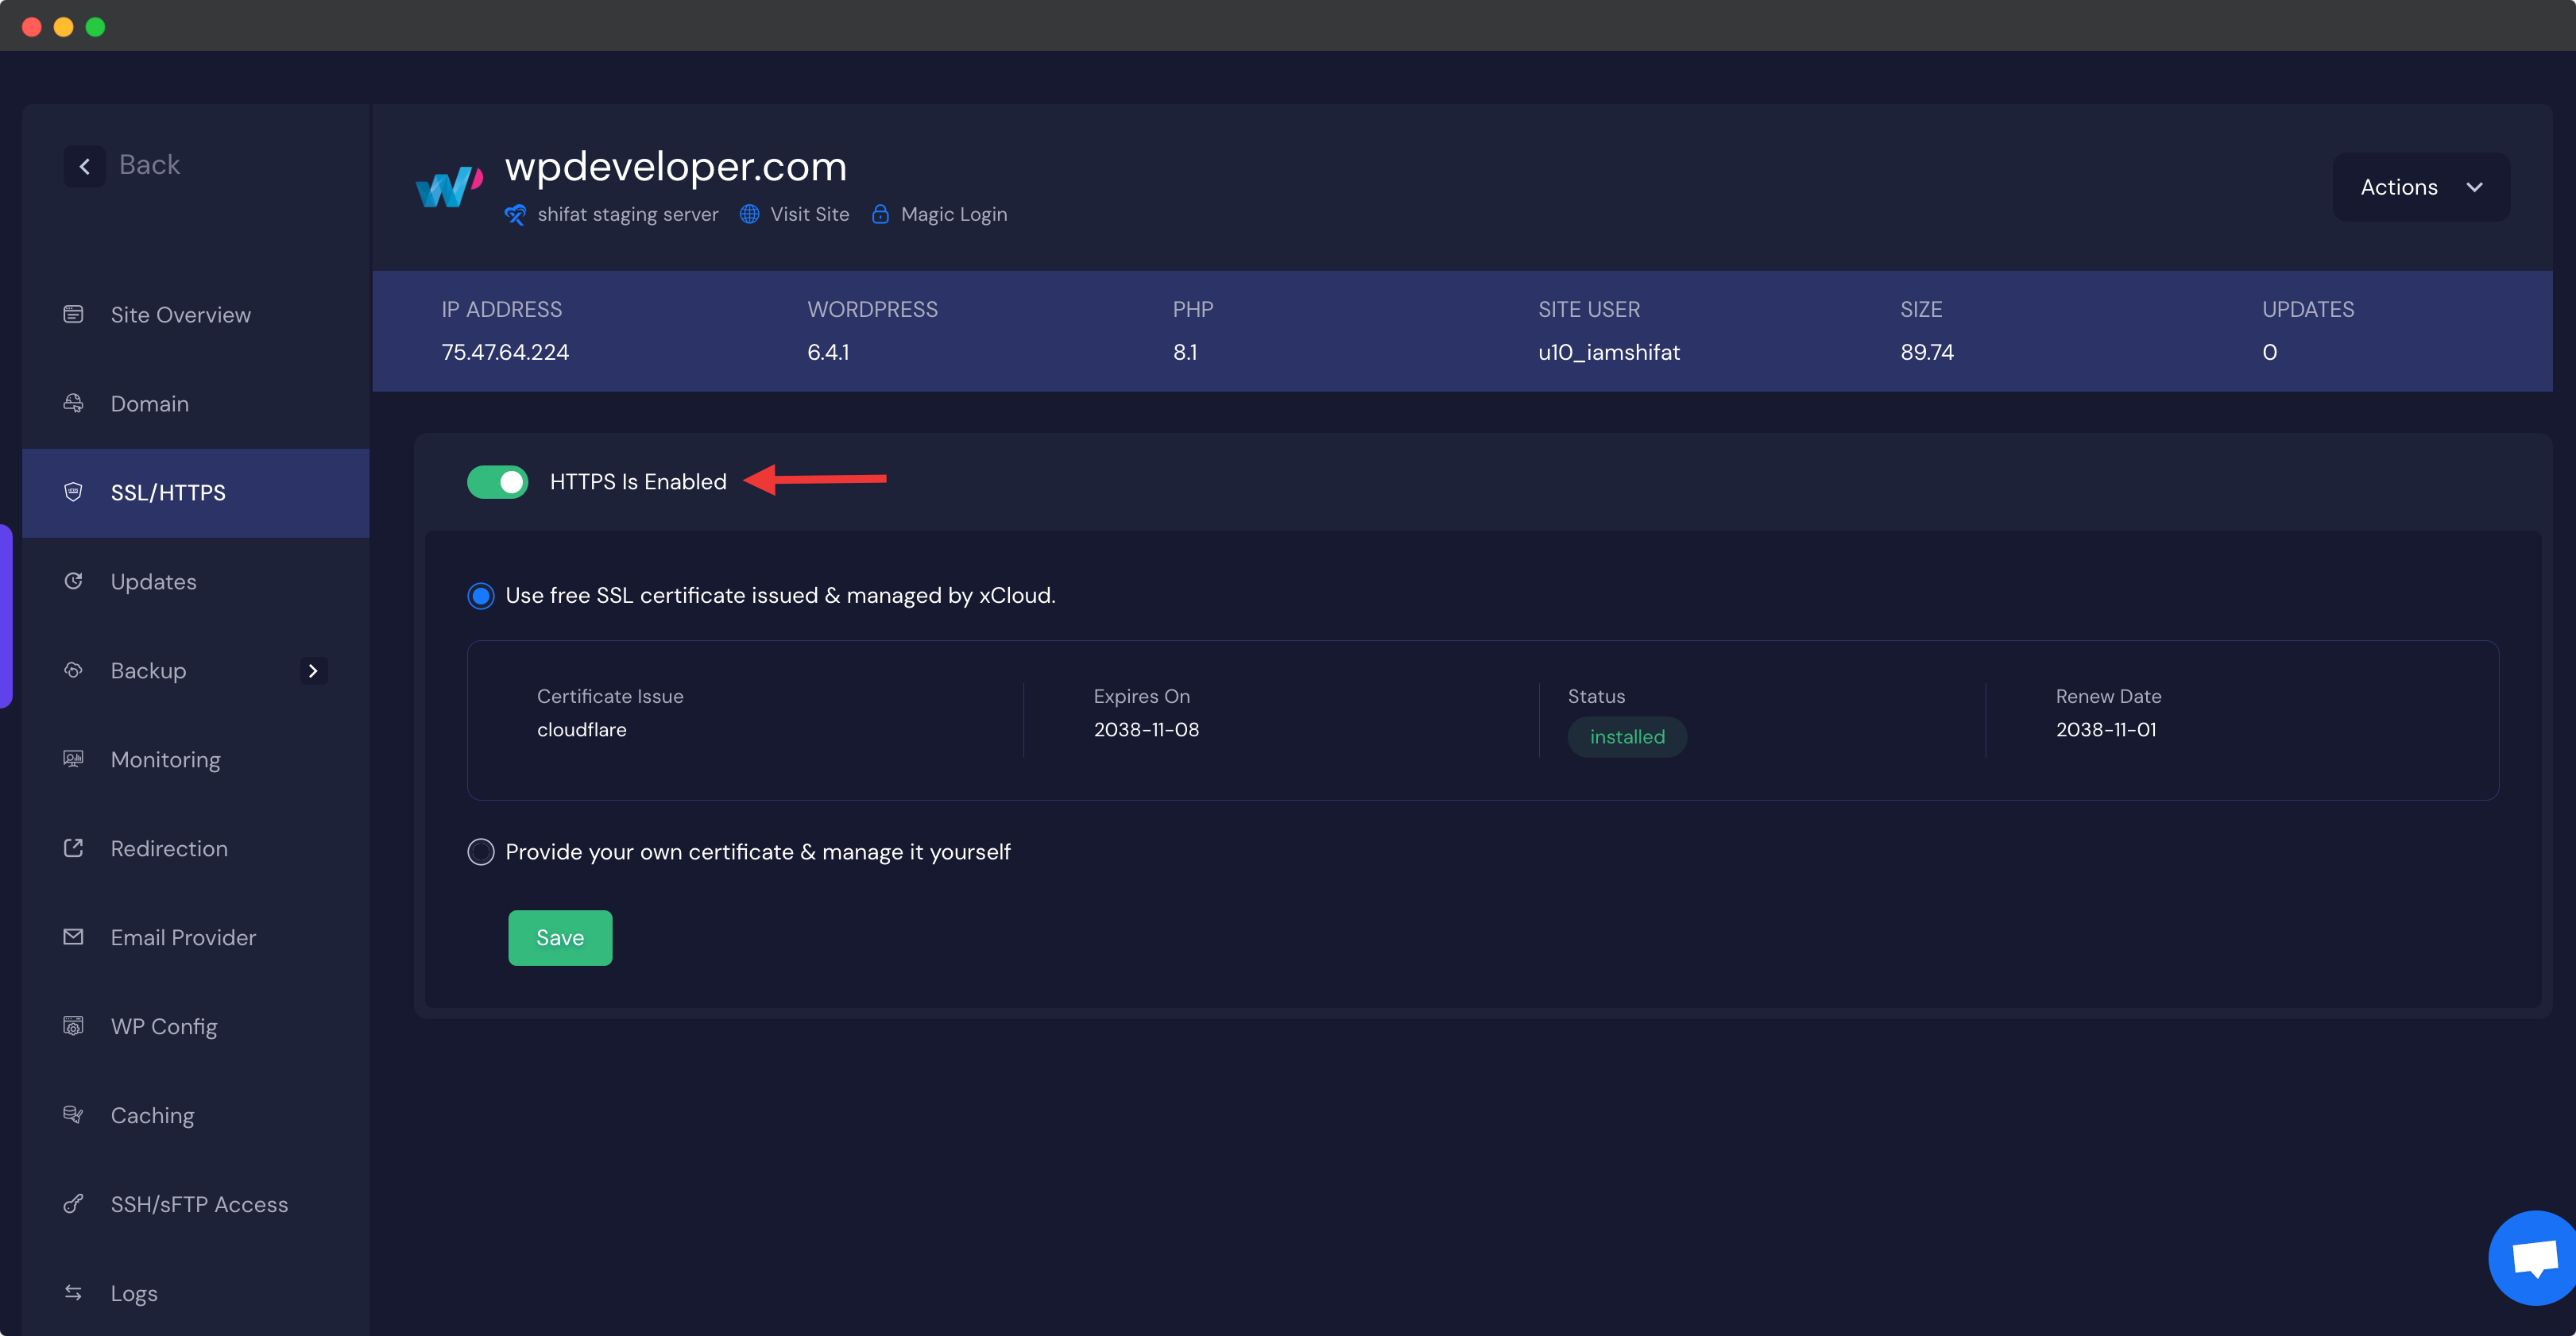This screenshot has width=2576, height=1336.
Task: Open the Actions dropdown menu
Action: tap(2421, 186)
